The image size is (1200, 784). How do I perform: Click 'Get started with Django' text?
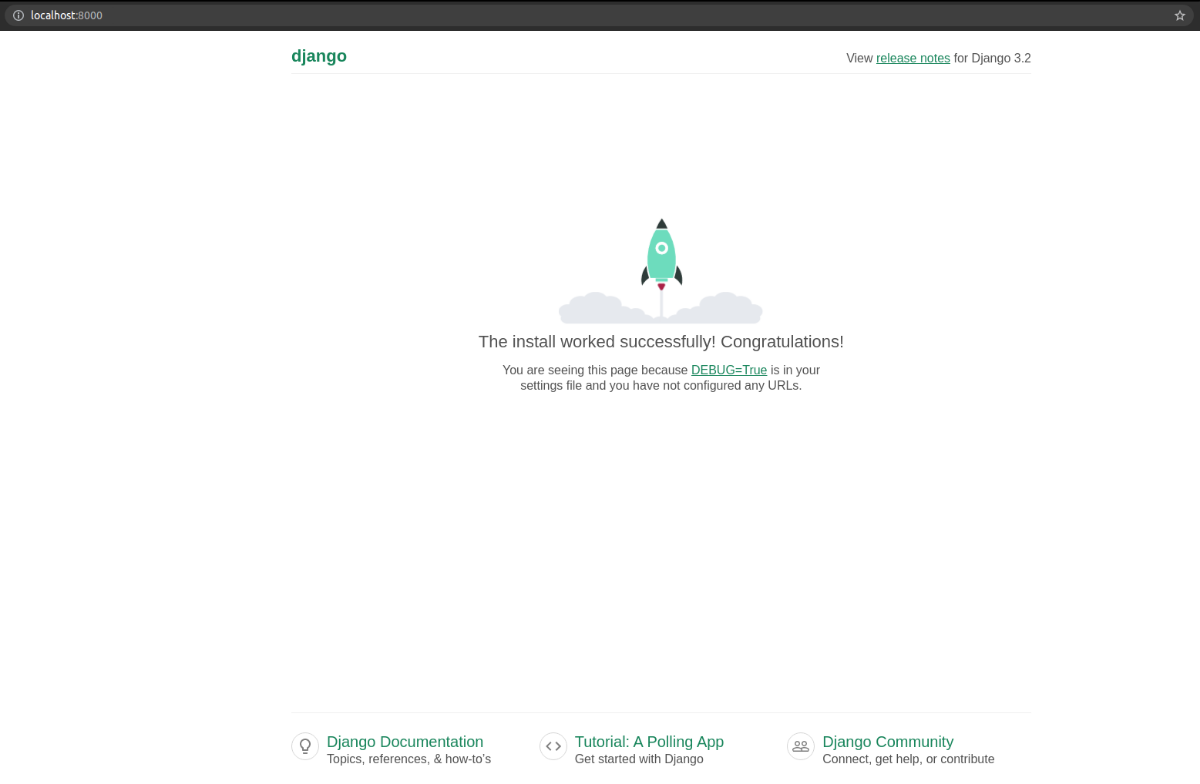639,759
